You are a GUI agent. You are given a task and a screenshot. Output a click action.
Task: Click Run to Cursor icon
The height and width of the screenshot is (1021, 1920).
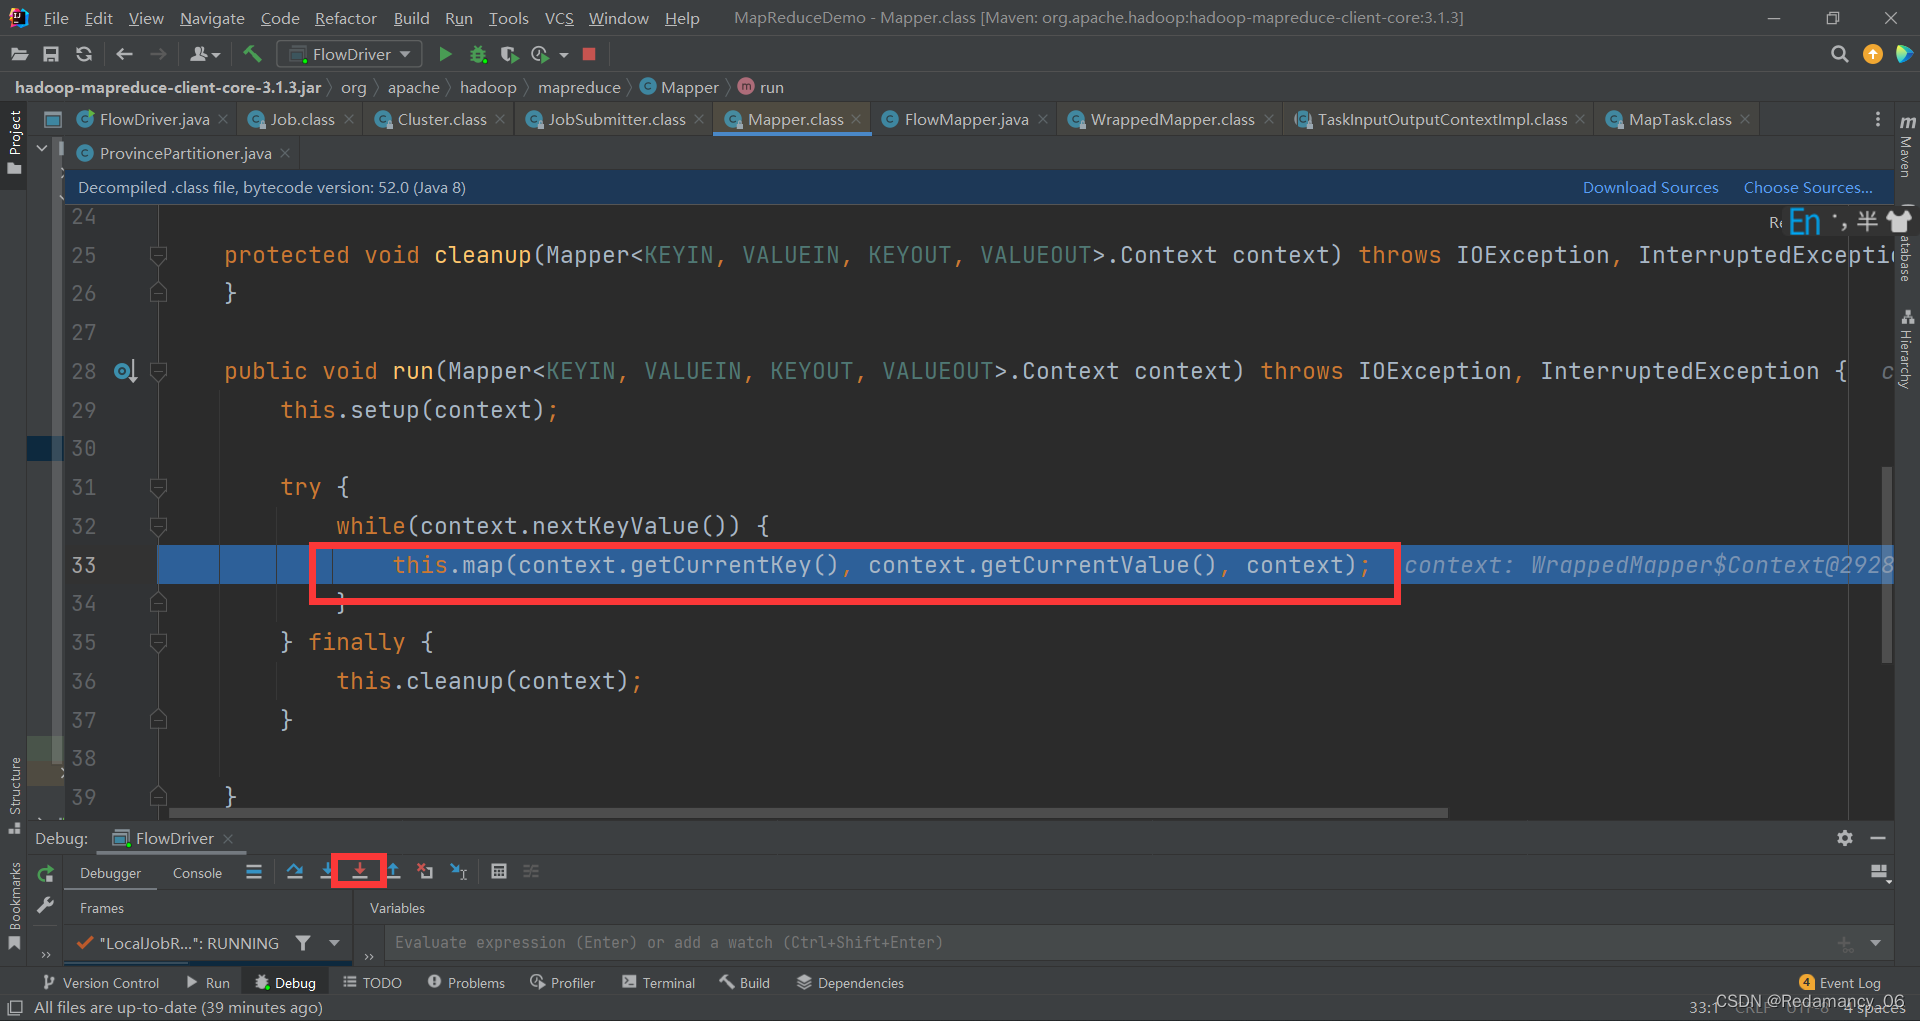pos(458,871)
